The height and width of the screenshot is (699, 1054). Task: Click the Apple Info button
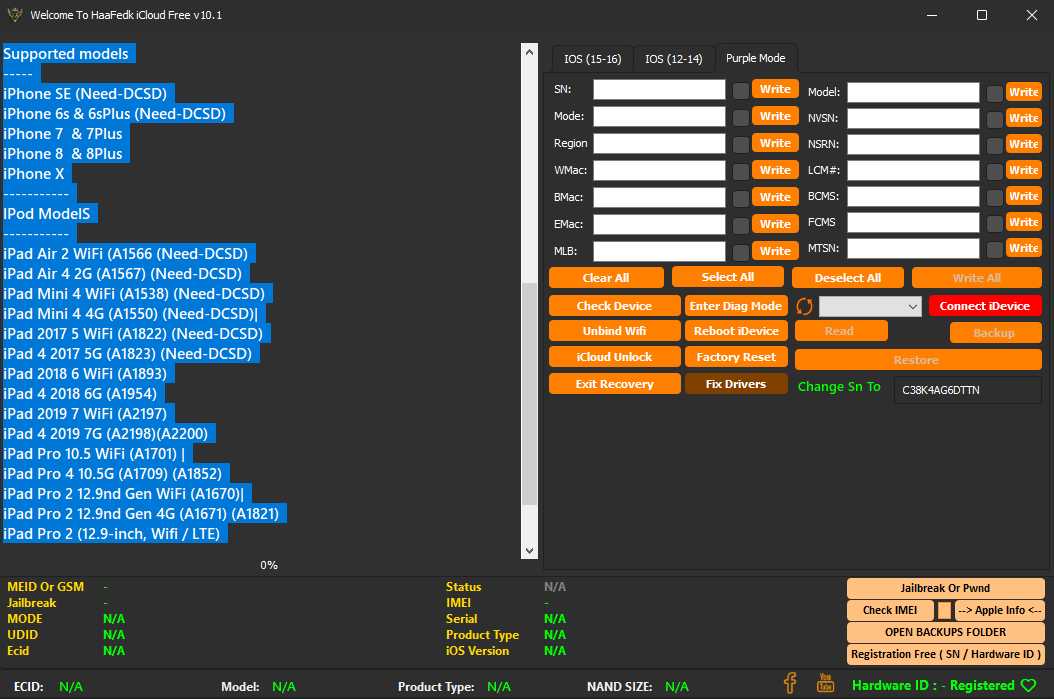pos(999,610)
